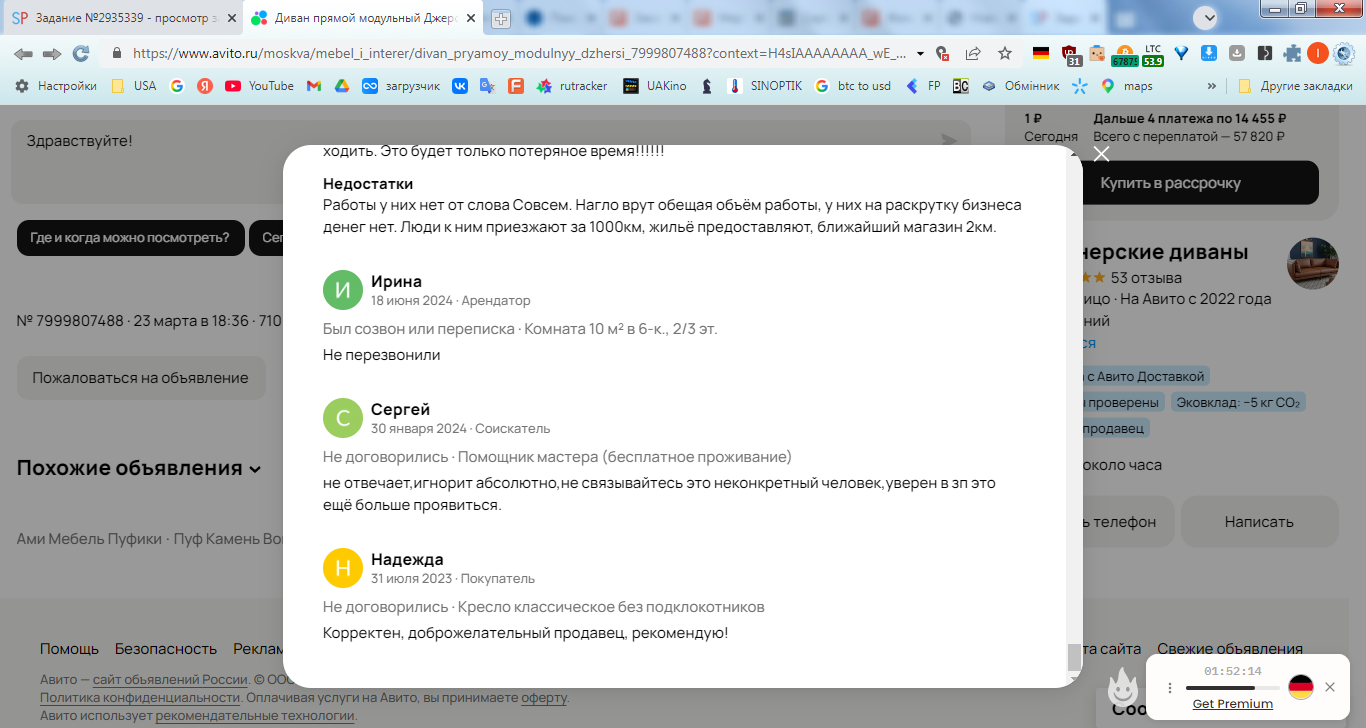The width and height of the screenshot is (1366, 728).
Task: Switch to the Задание №2935339 tab
Action: pos(122,18)
